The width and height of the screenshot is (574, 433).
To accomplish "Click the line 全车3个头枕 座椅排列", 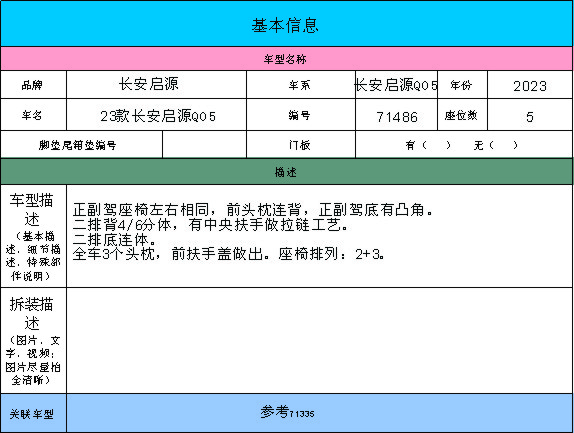I will pos(228,254).
